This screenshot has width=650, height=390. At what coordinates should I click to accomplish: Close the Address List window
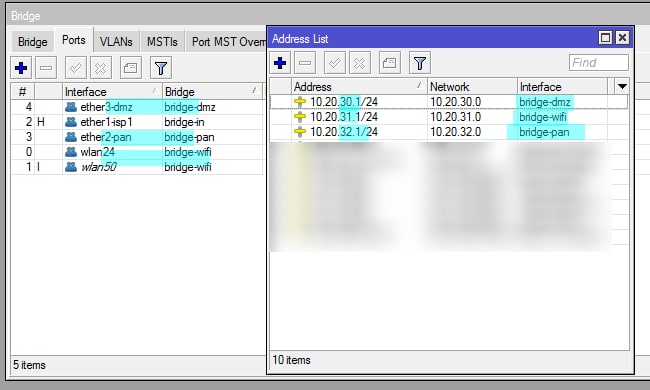click(x=622, y=38)
